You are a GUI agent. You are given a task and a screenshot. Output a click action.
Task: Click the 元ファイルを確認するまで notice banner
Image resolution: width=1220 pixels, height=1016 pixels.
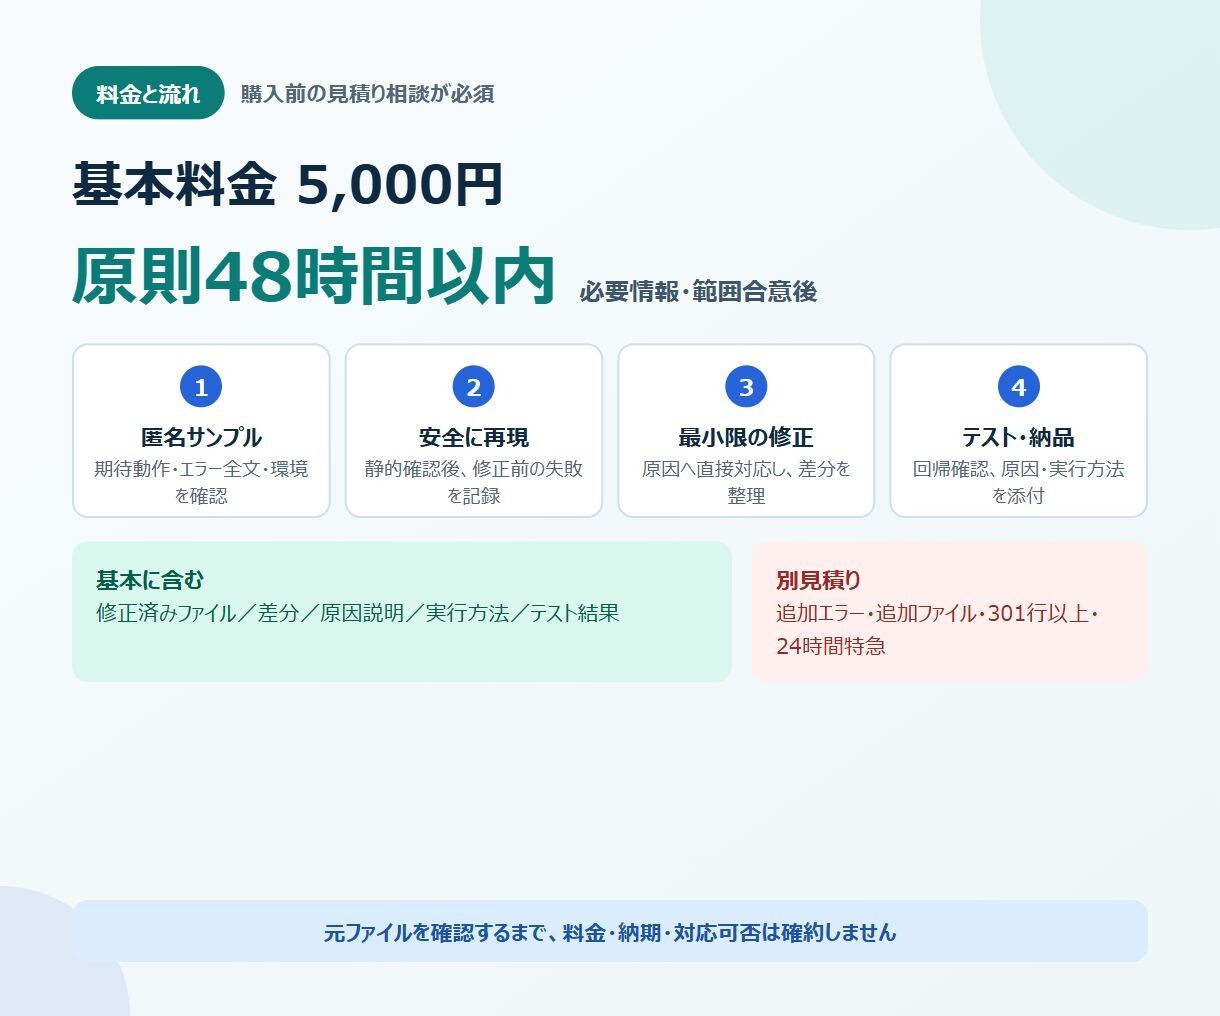pos(610,931)
